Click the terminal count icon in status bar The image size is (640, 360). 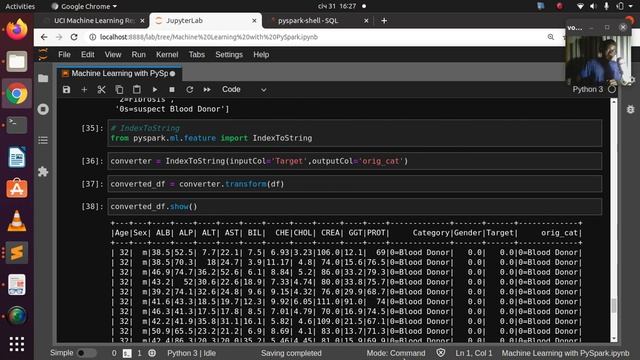127,353
